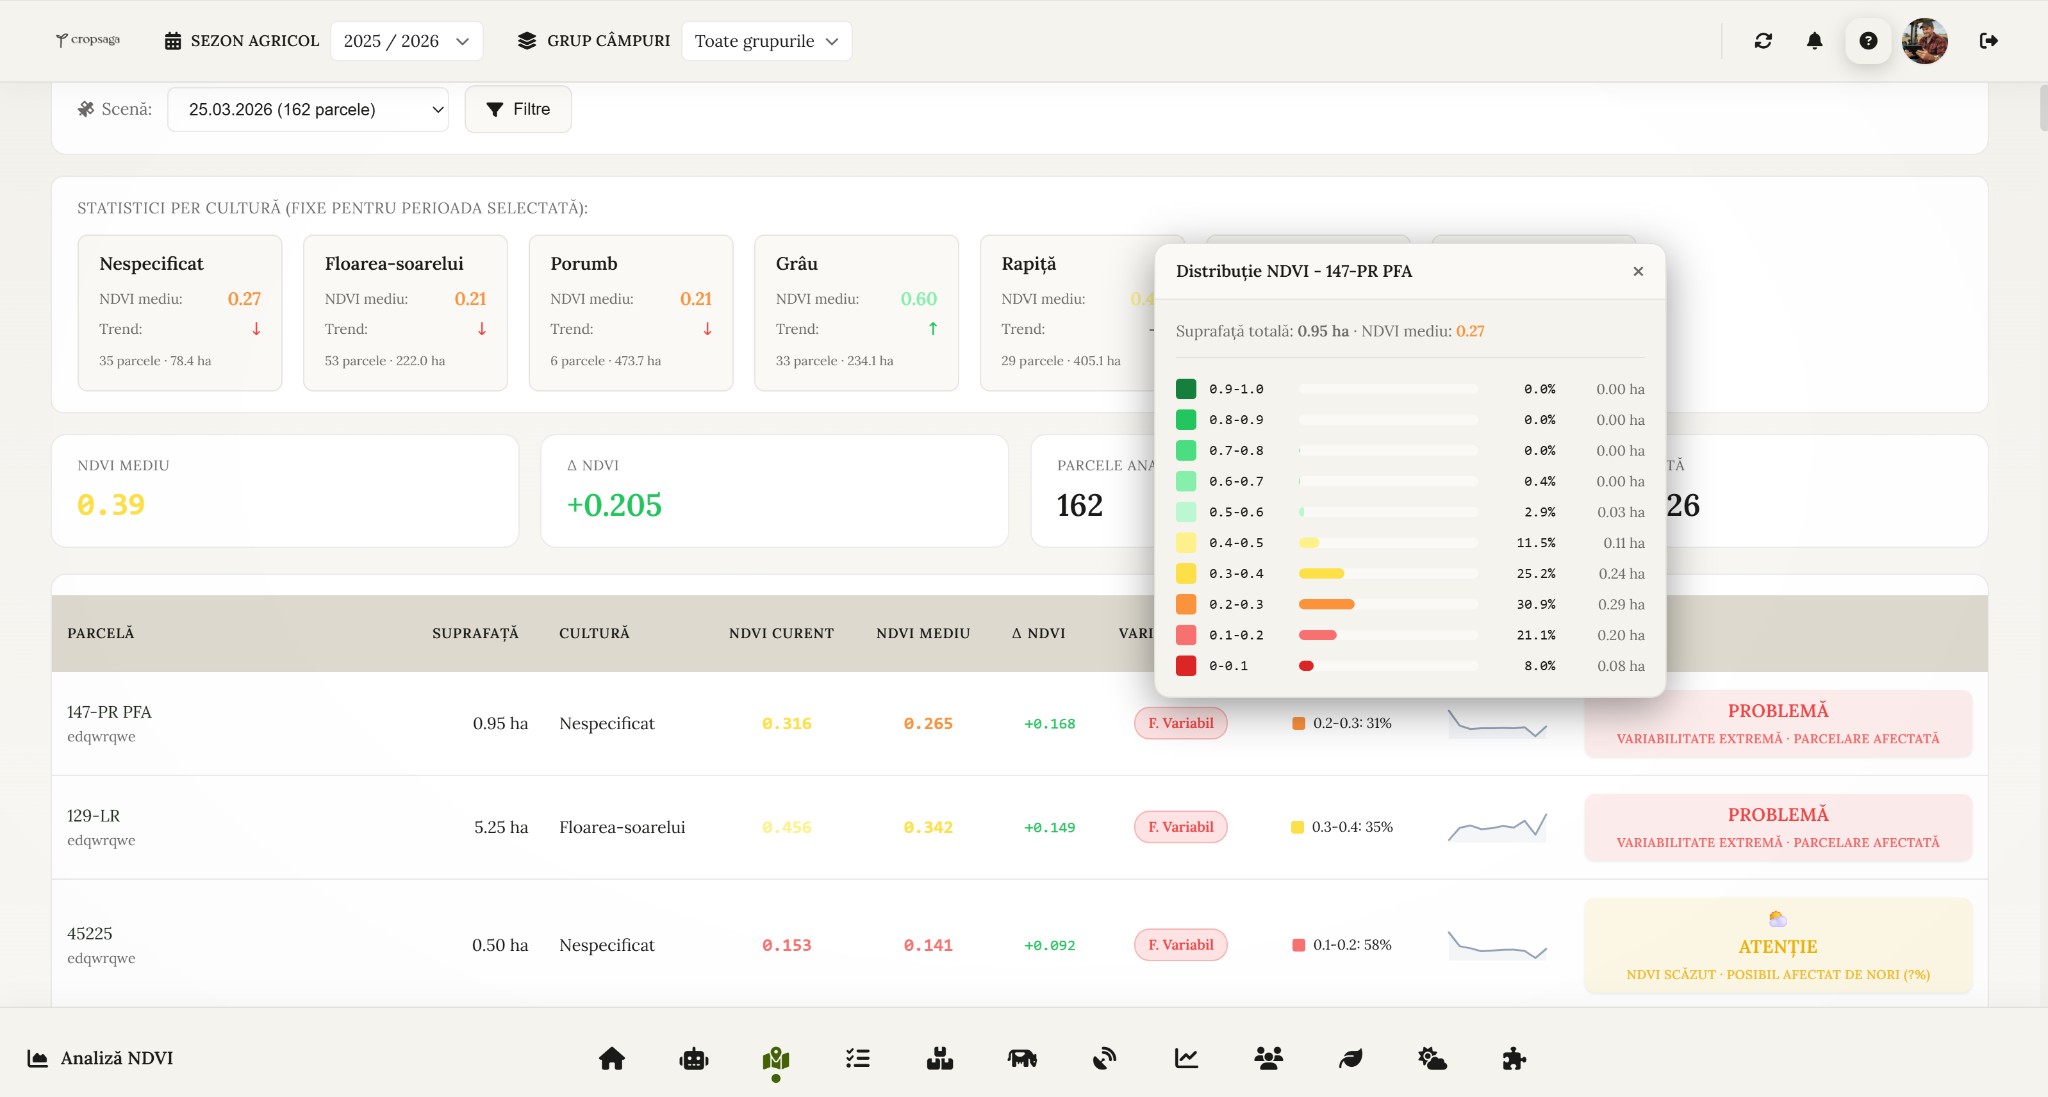This screenshot has width=2048, height=1097.
Task: Open the weather sun-cloud icon
Action: pos(1432,1058)
